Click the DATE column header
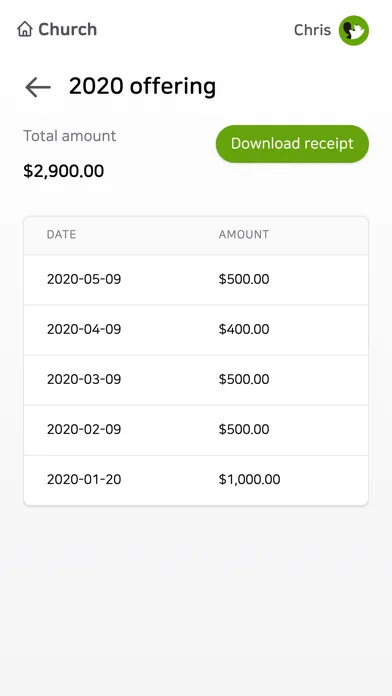Image resolution: width=392 pixels, height=696 pixels. [x=61, y=234]
